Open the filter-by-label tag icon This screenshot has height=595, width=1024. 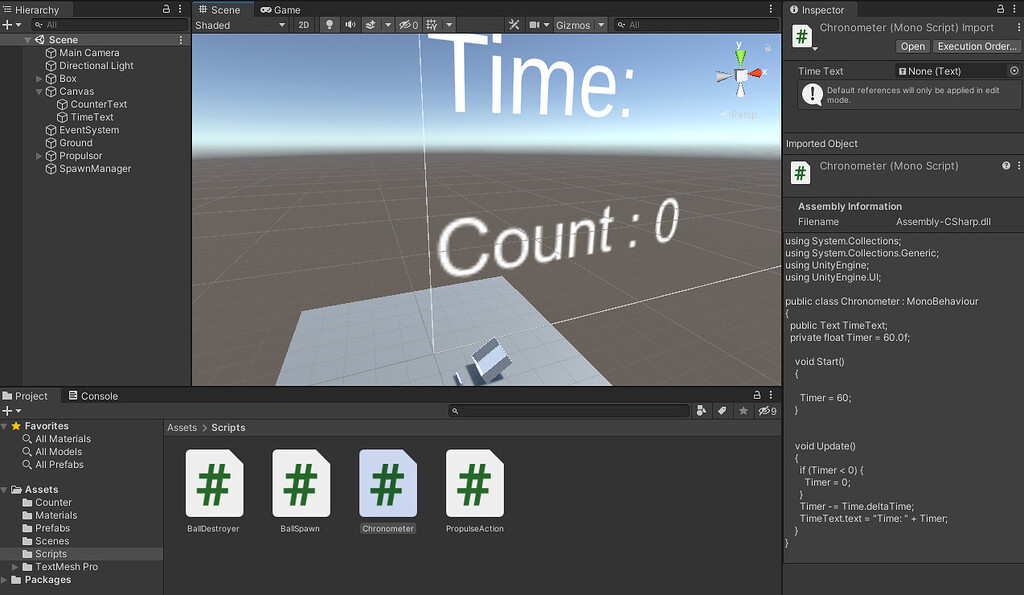tap(722, 411)
